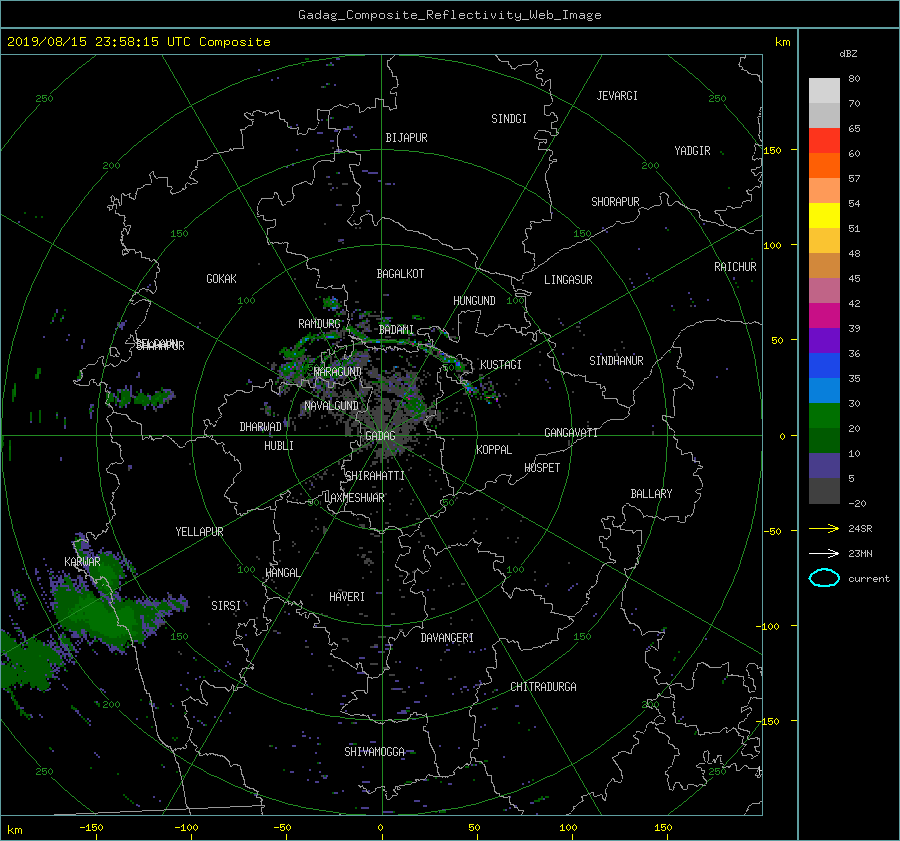Click the yellow 24SR arrow legend icon
This screenshot has height=841, width=900.
(824, 528)
